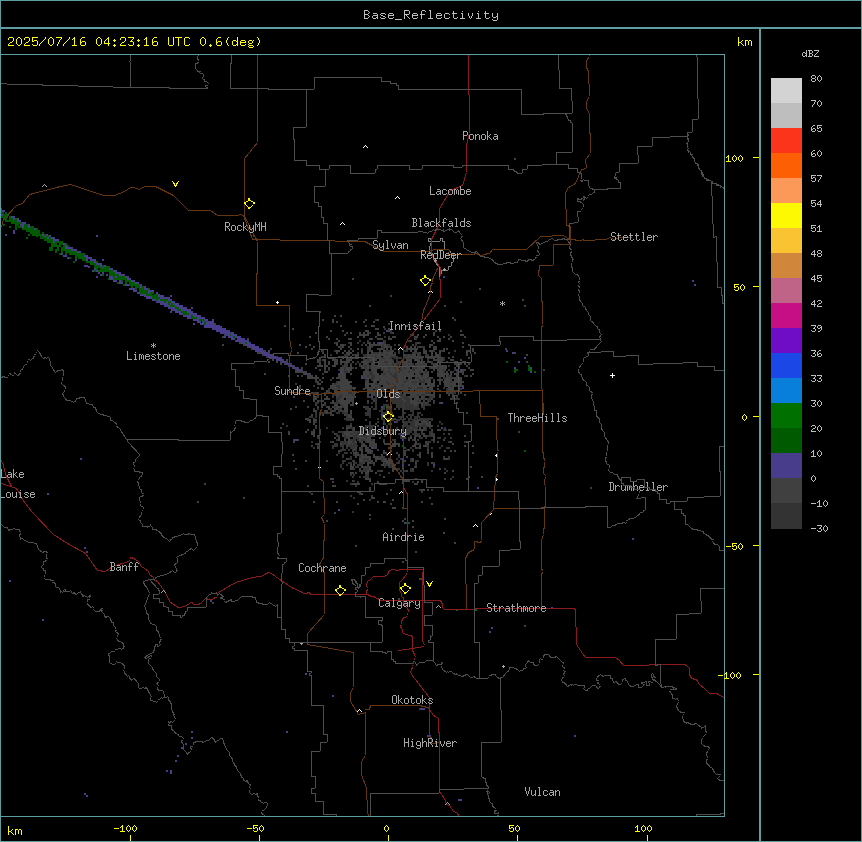Click the 45 value on the dBZ scale
Viewport: 862px width, 842px height.
[816, 279]
